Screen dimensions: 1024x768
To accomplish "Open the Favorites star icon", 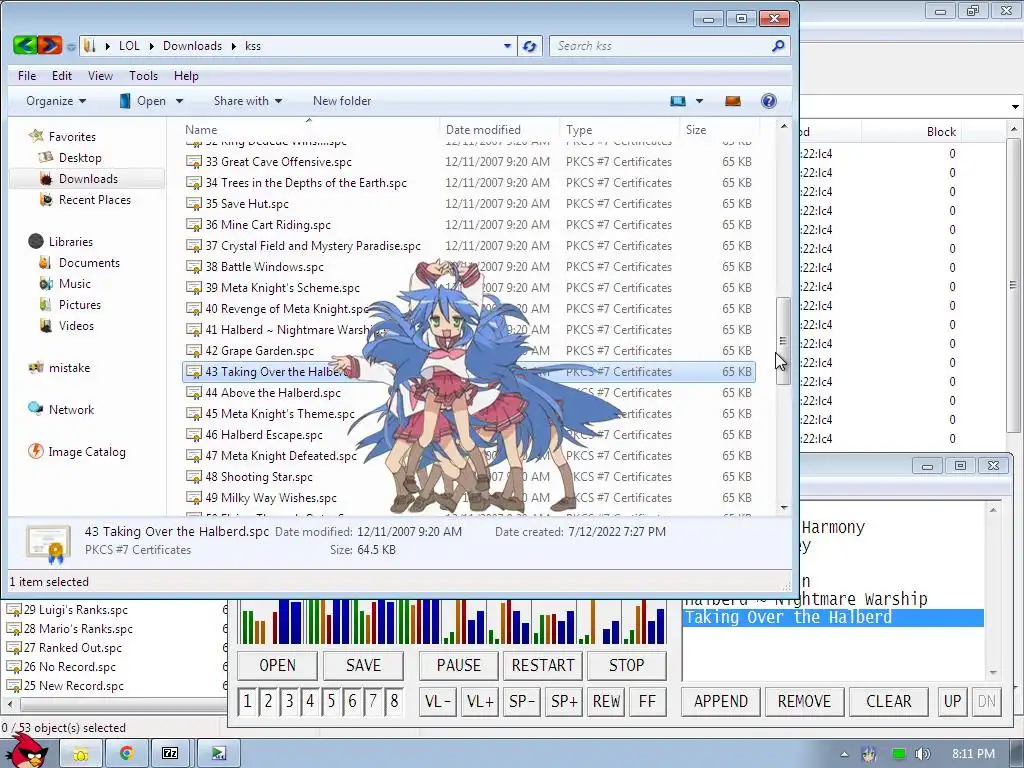I will point(36,136).
